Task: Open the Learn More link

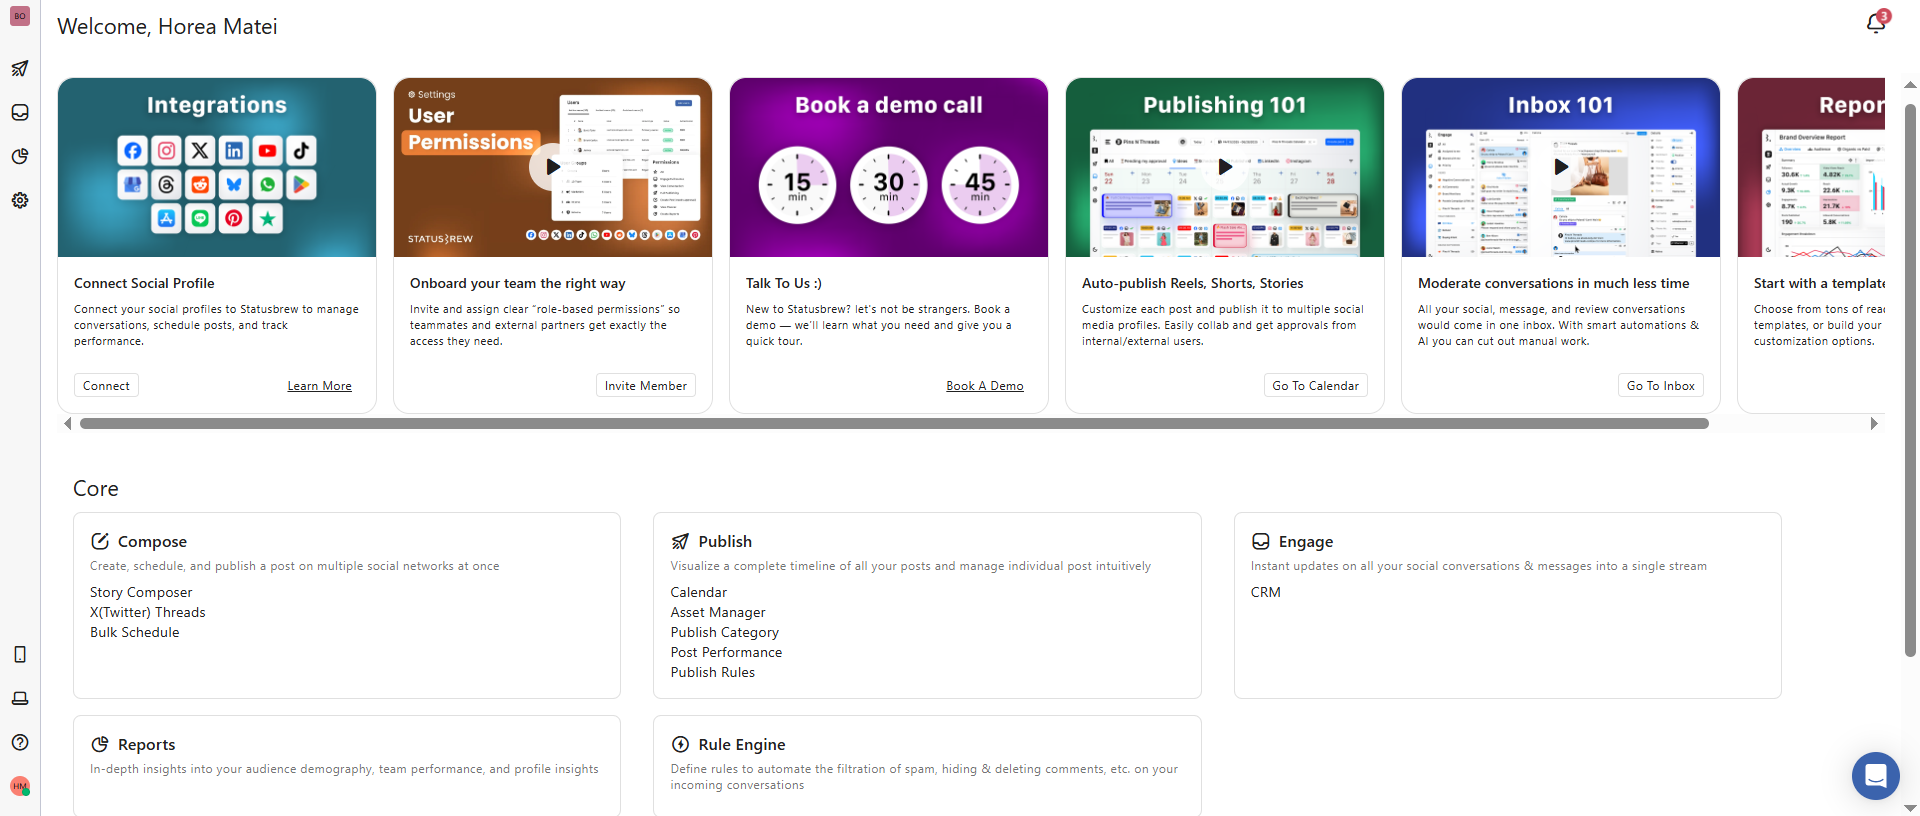Action: coord(319,386)
